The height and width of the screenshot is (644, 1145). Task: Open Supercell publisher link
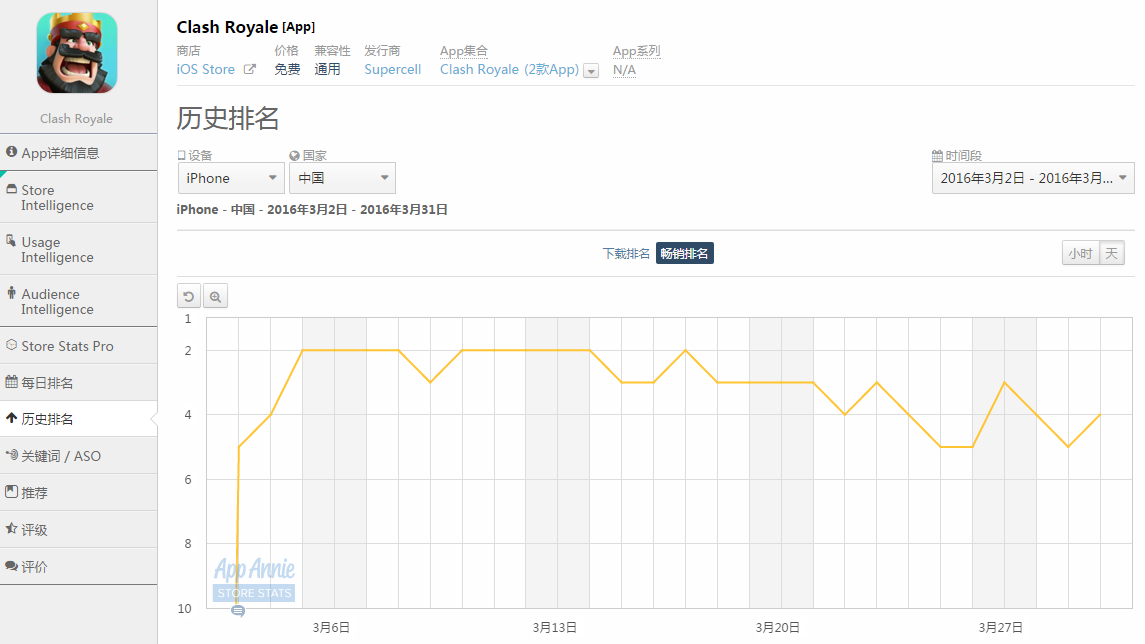click(393, 69)
